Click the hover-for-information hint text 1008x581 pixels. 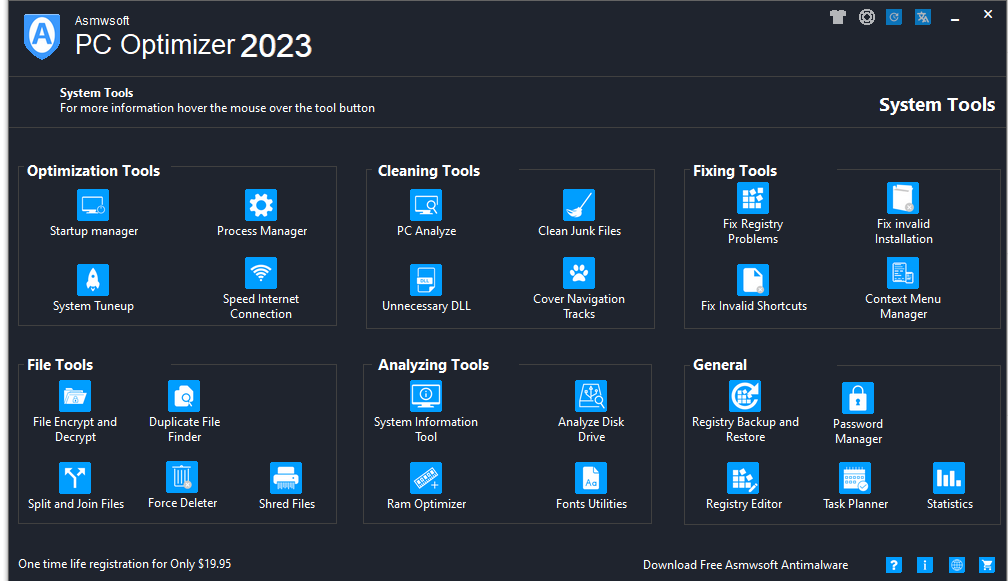[x=217, y=108]
